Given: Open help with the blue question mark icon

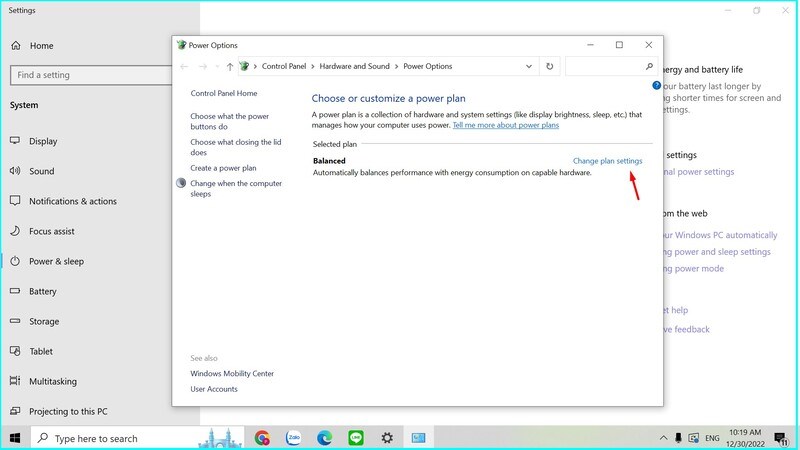Looking at the screenshot, I should point(657,85).
